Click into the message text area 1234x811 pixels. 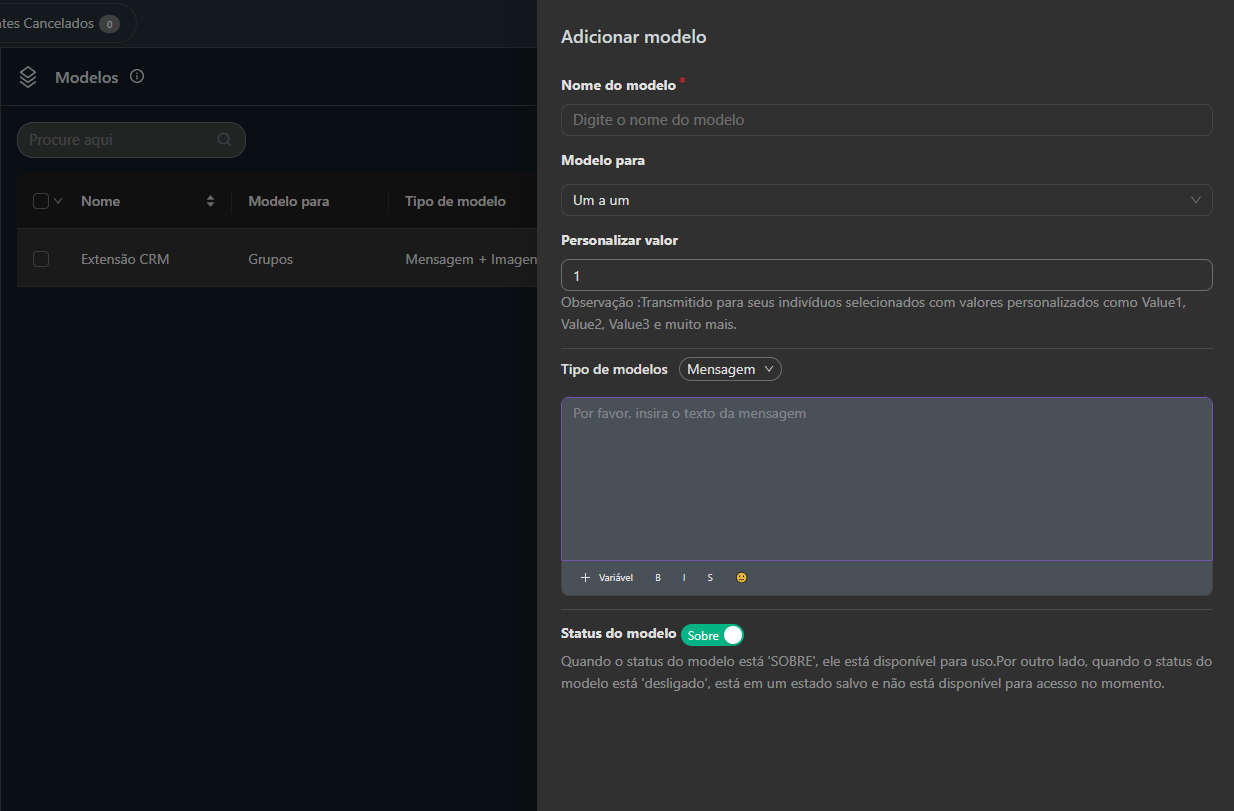886,478
